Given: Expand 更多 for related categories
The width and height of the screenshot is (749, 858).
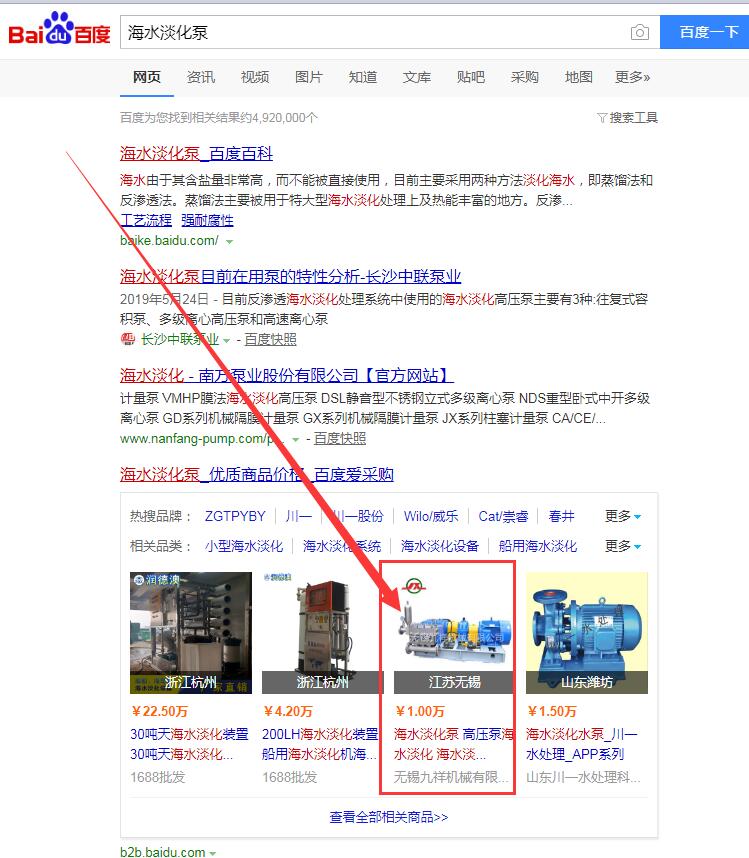Looking at the screenshot, I should pyautogui.click(x=623, y=546).
